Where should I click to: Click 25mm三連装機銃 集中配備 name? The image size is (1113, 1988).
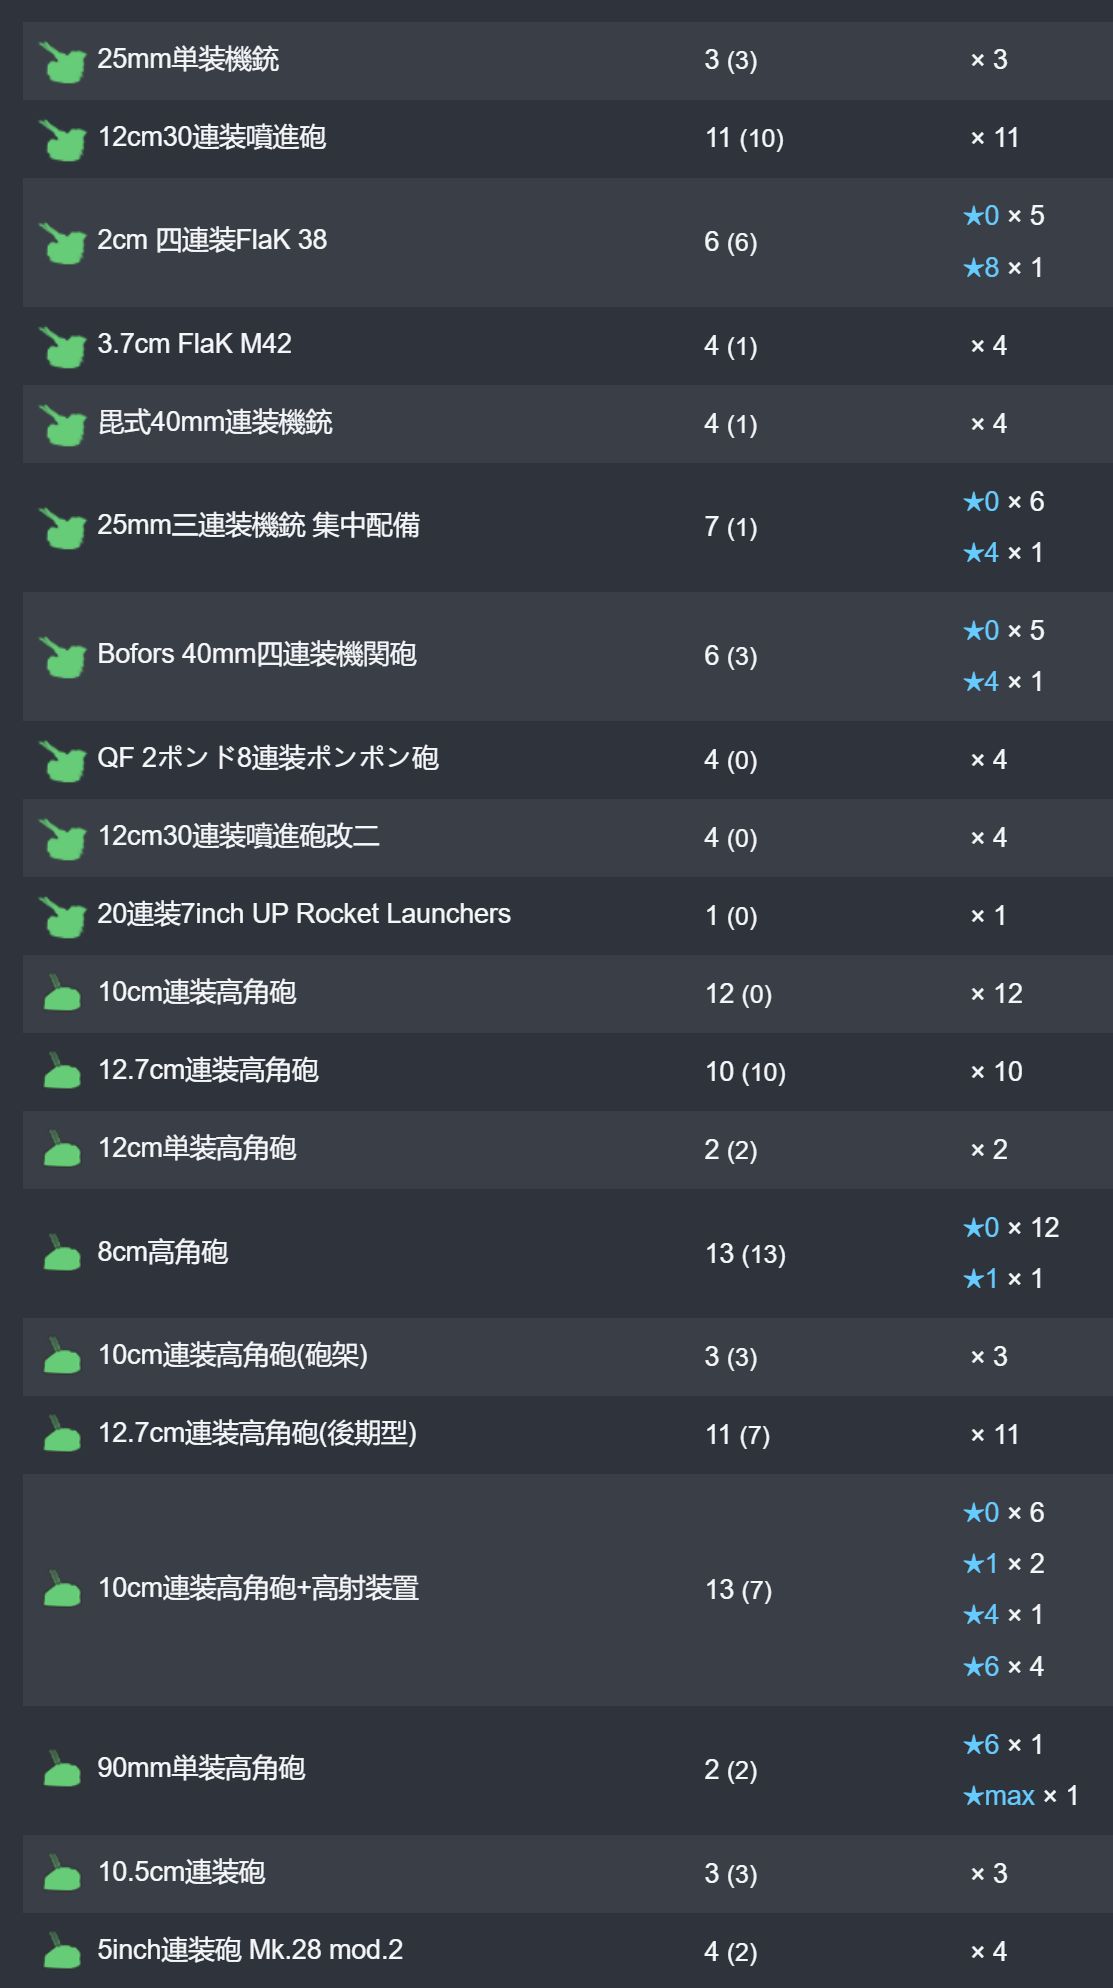[x=258, y=525]
